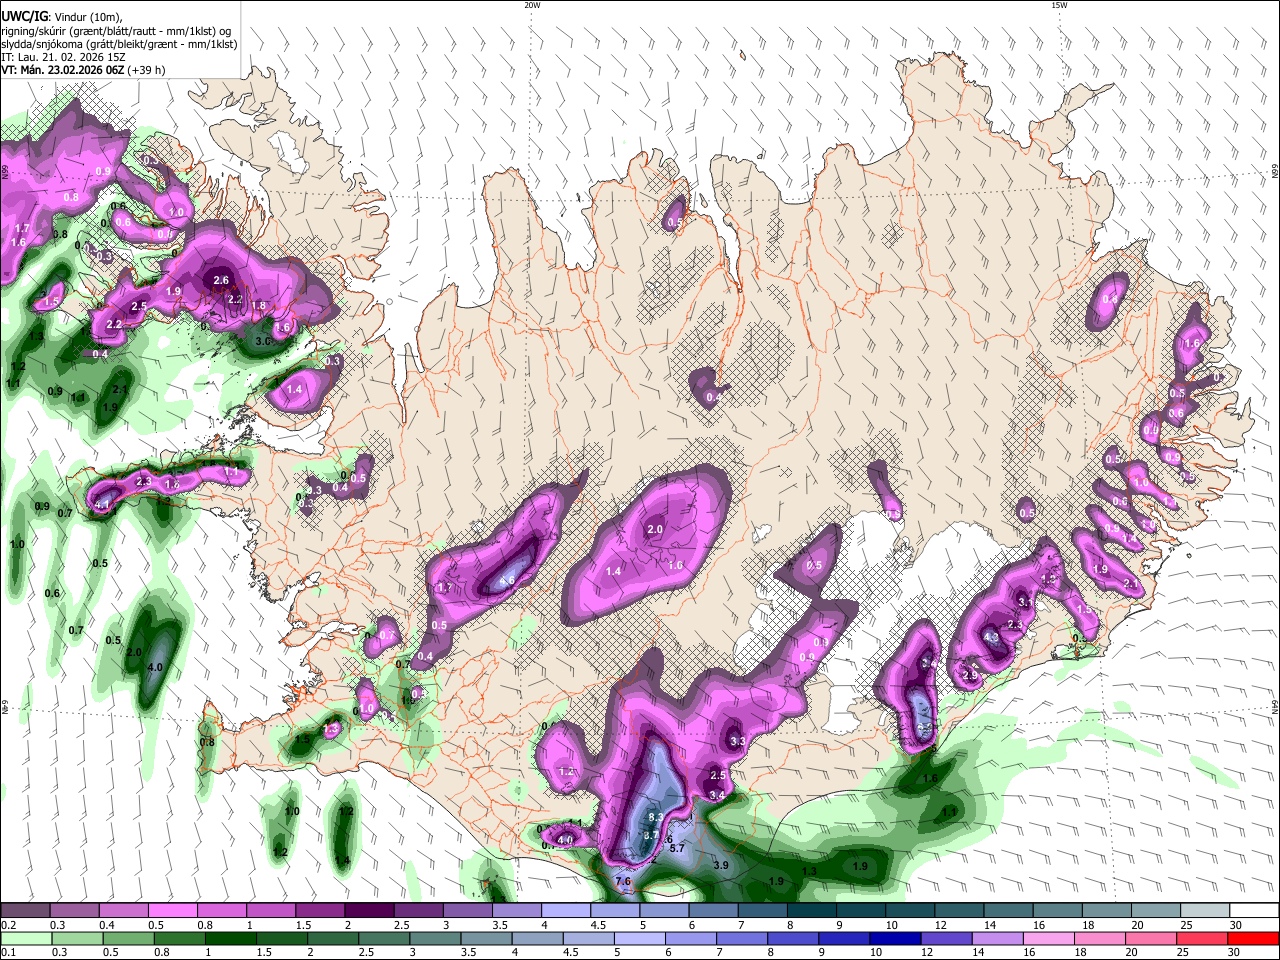
Task: Click the "8.3" precipitation value
Action: (656, 818)
